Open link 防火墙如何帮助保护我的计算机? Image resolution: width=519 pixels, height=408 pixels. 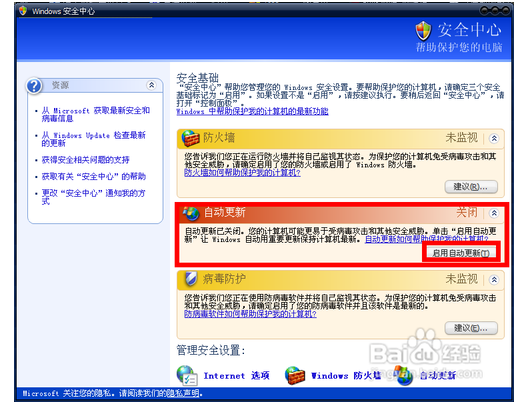pyautogui.click(x=242, y=173)
